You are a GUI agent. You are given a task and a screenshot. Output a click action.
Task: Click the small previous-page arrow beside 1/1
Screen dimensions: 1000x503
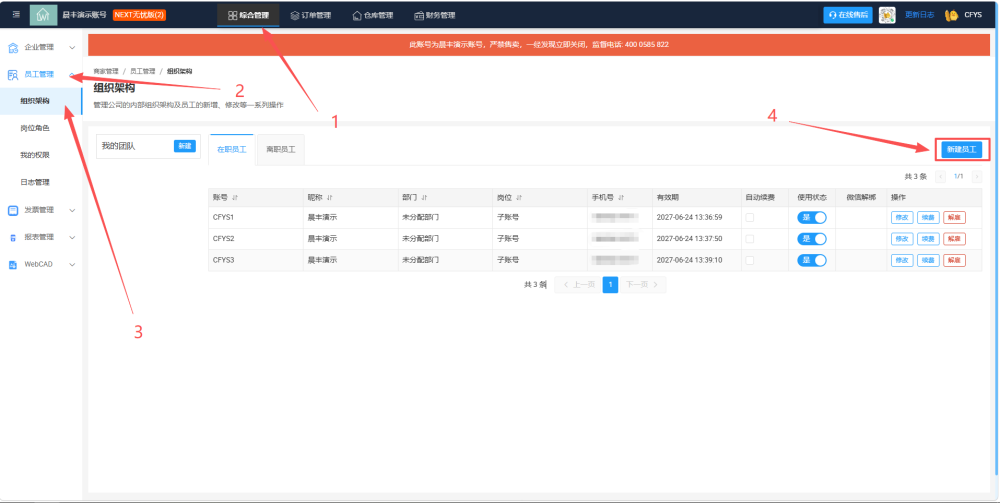point(940,177)
